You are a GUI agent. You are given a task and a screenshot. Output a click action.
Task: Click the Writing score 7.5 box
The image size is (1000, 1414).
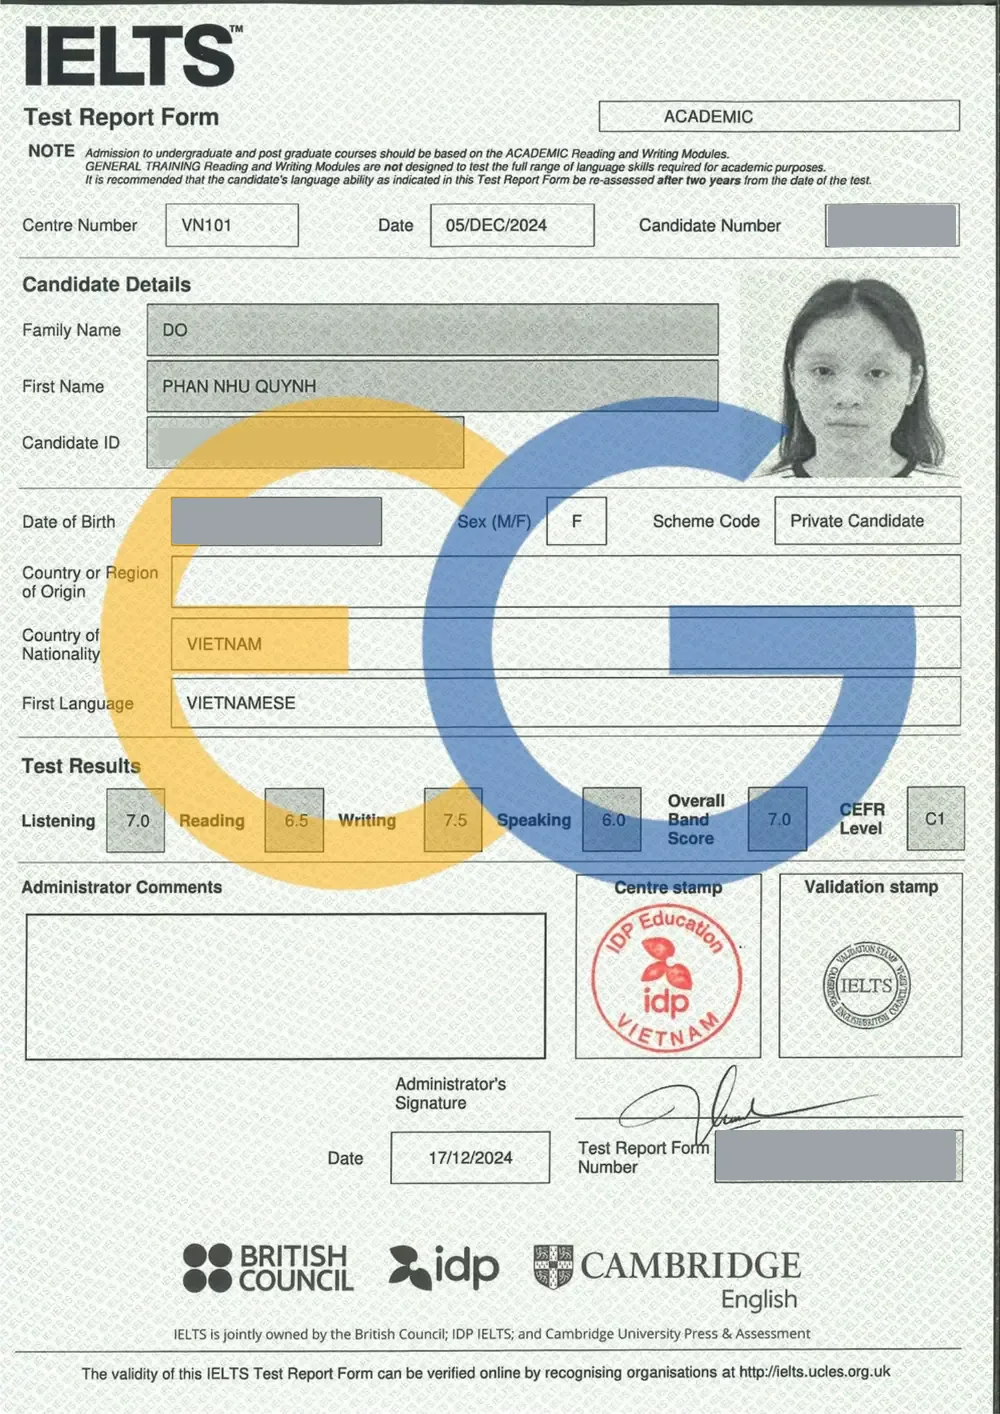[454, 820]
